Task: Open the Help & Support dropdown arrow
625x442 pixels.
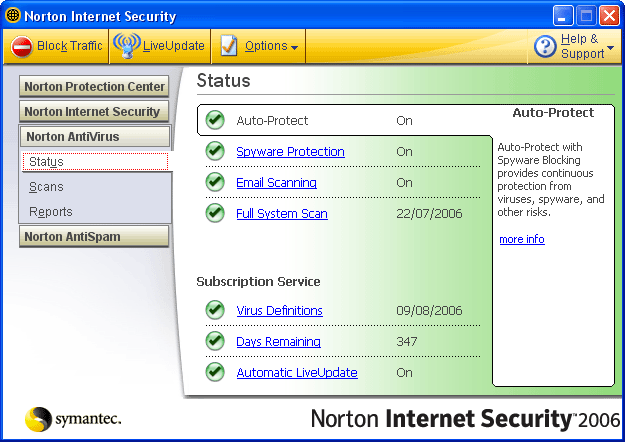Action: click(x=610, y=48)
